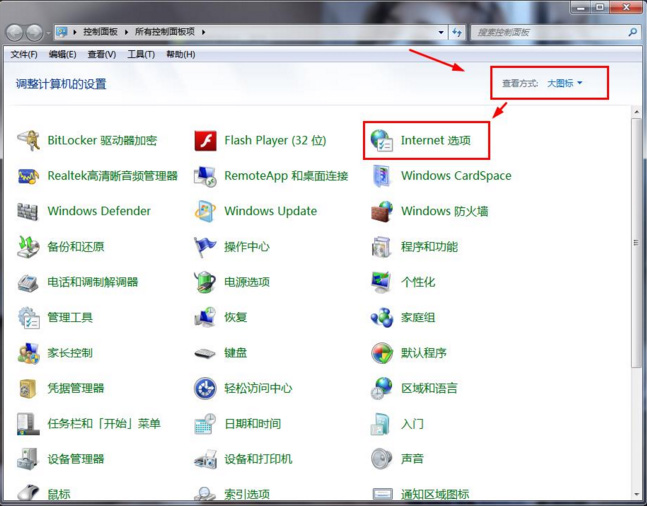Click the scrollbar up arrow
Image resolution: width=647 pixels, height=507 pixels.
(x=636, y=111)
